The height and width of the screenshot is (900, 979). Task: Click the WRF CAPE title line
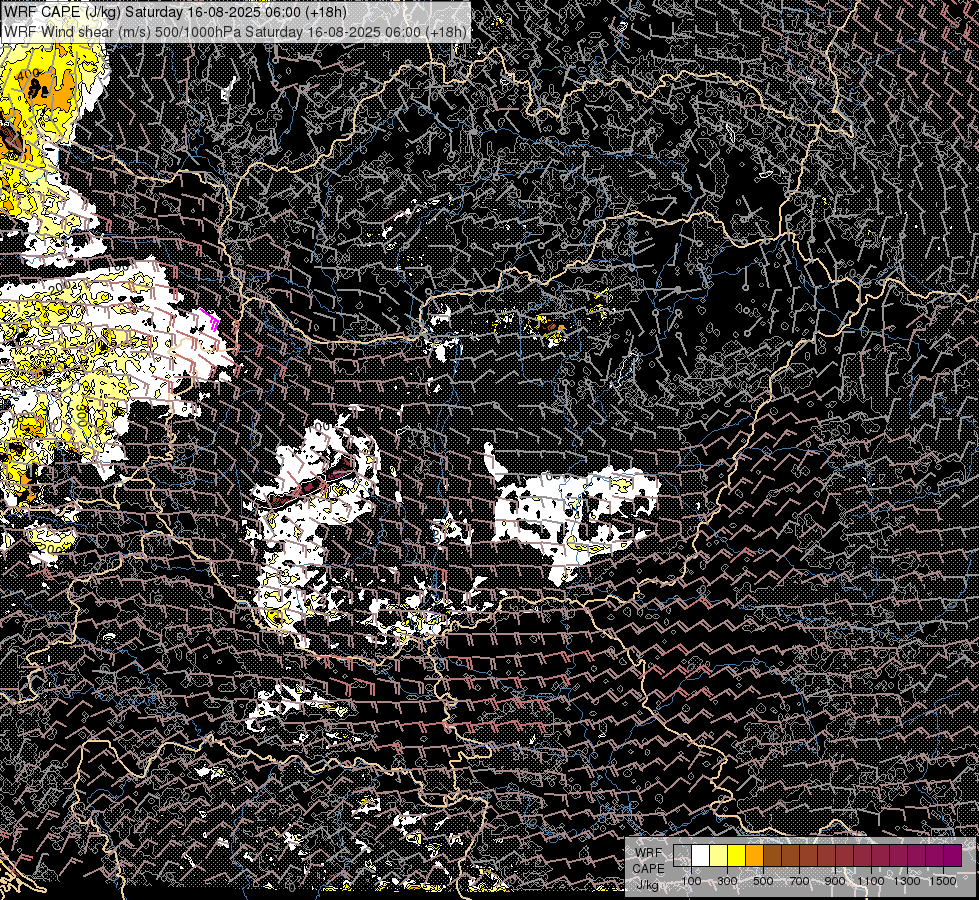[x=175, y=11]
